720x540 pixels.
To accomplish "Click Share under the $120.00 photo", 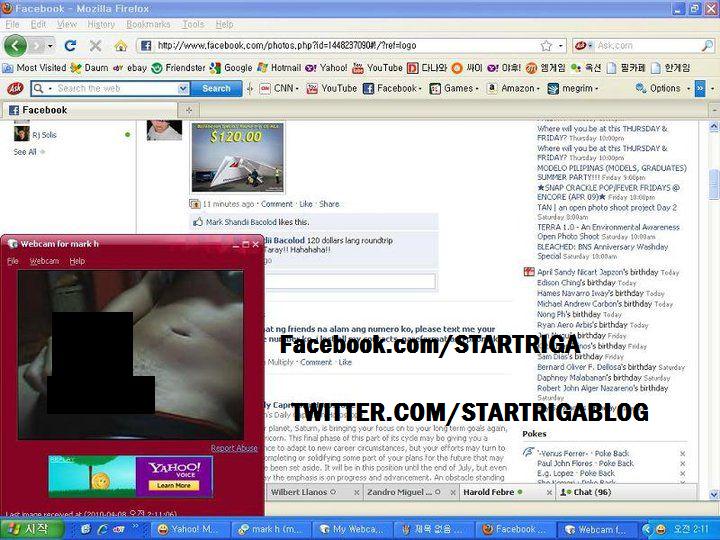I will coord(329,204).
